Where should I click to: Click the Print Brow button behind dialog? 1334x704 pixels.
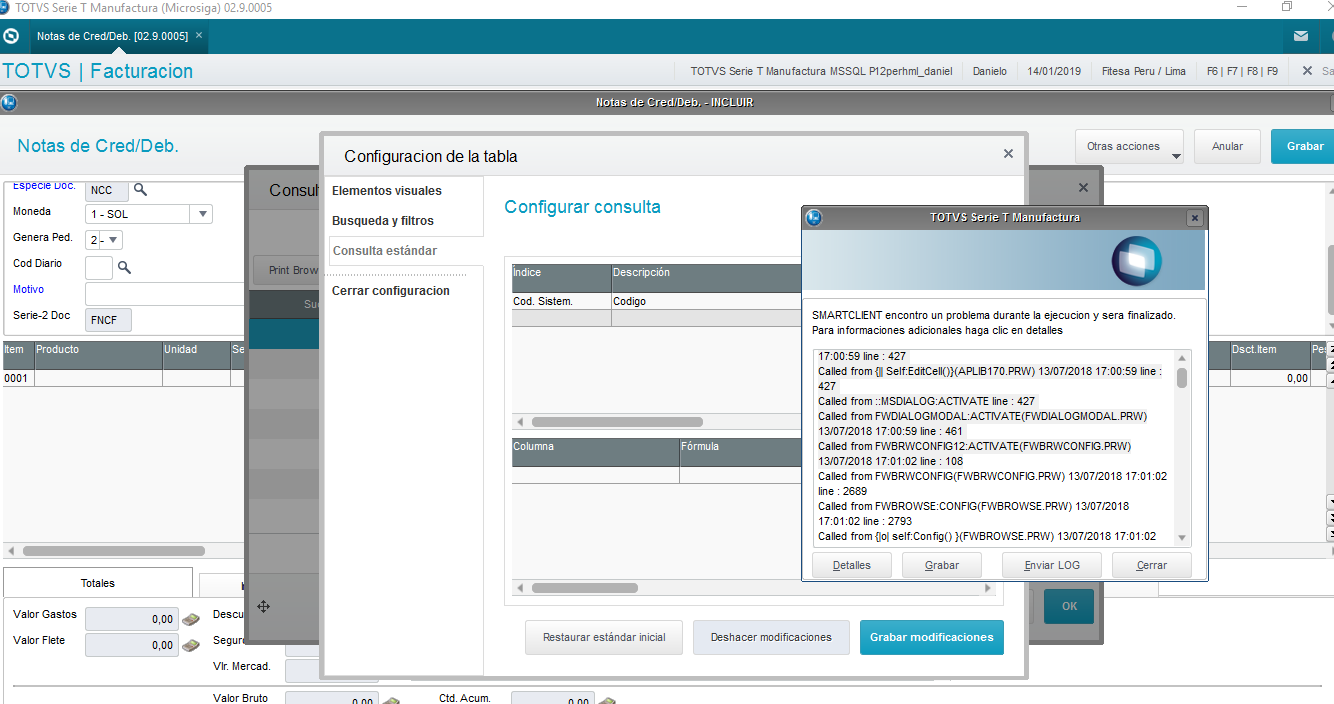tap(287, 270)
